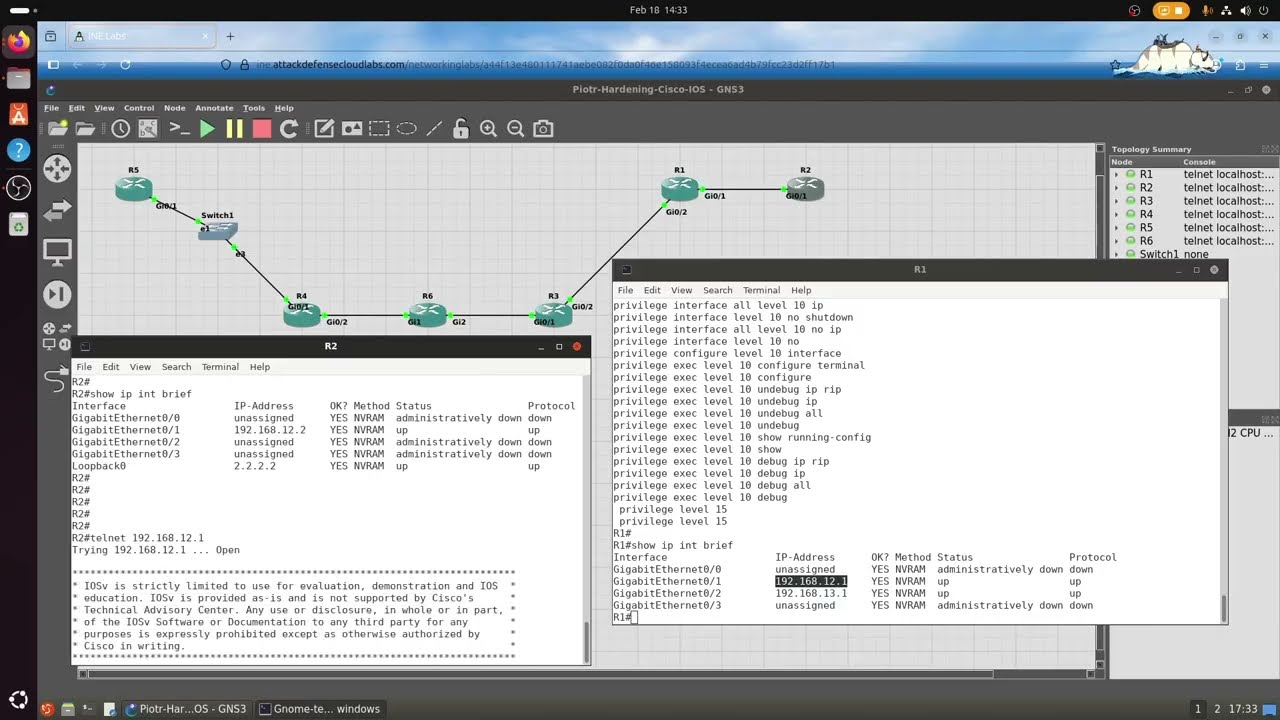Screen dimensions: 1280x720
Task: Click R2 terminal vertical scrollbar
Action: pos(587,641)
